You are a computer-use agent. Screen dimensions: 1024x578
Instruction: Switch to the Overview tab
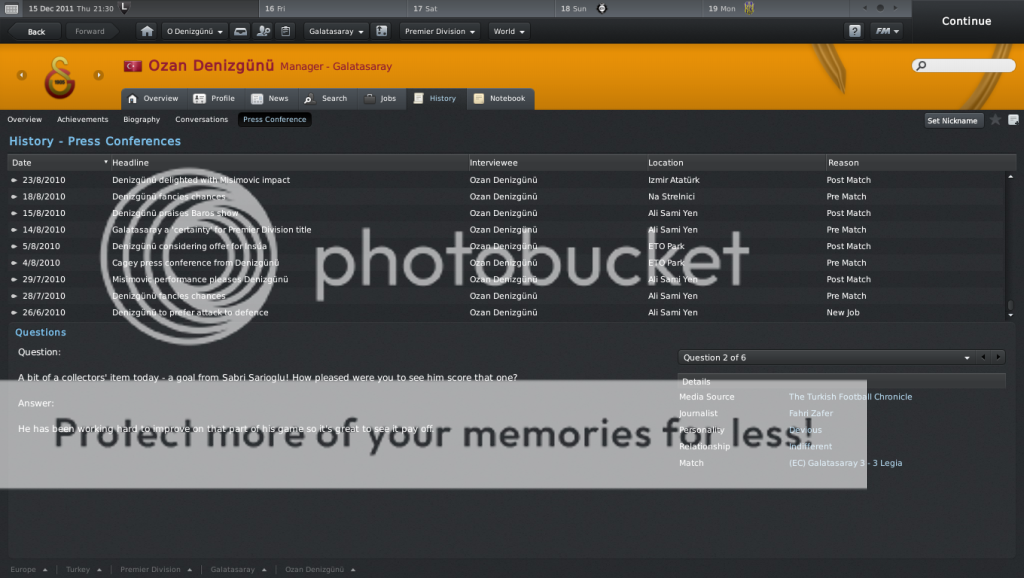(153, 99)
